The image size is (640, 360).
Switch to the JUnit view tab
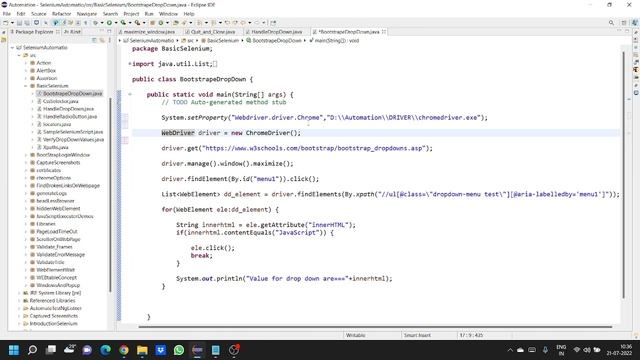(x=73, y=31)
